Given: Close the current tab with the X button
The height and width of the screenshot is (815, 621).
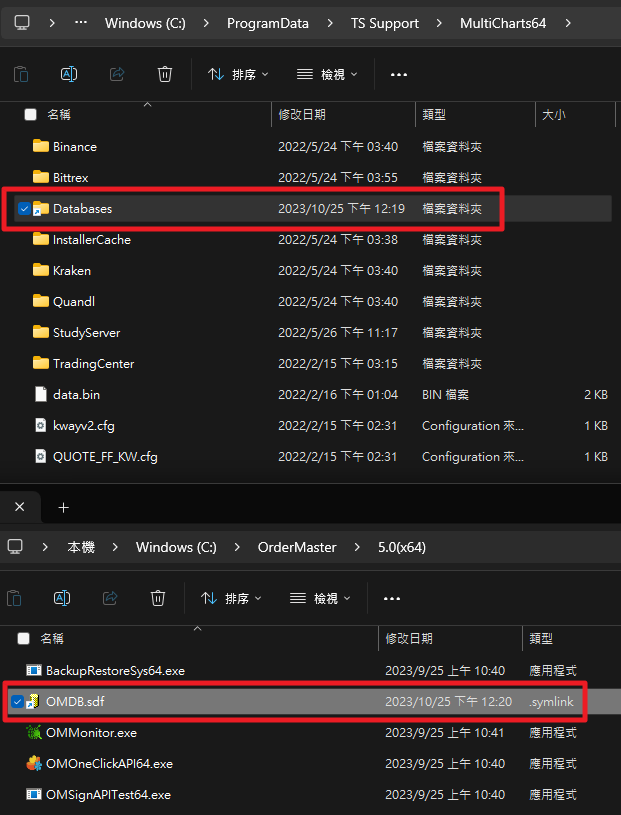Looking at the screenshot, I should coord(20,507).
